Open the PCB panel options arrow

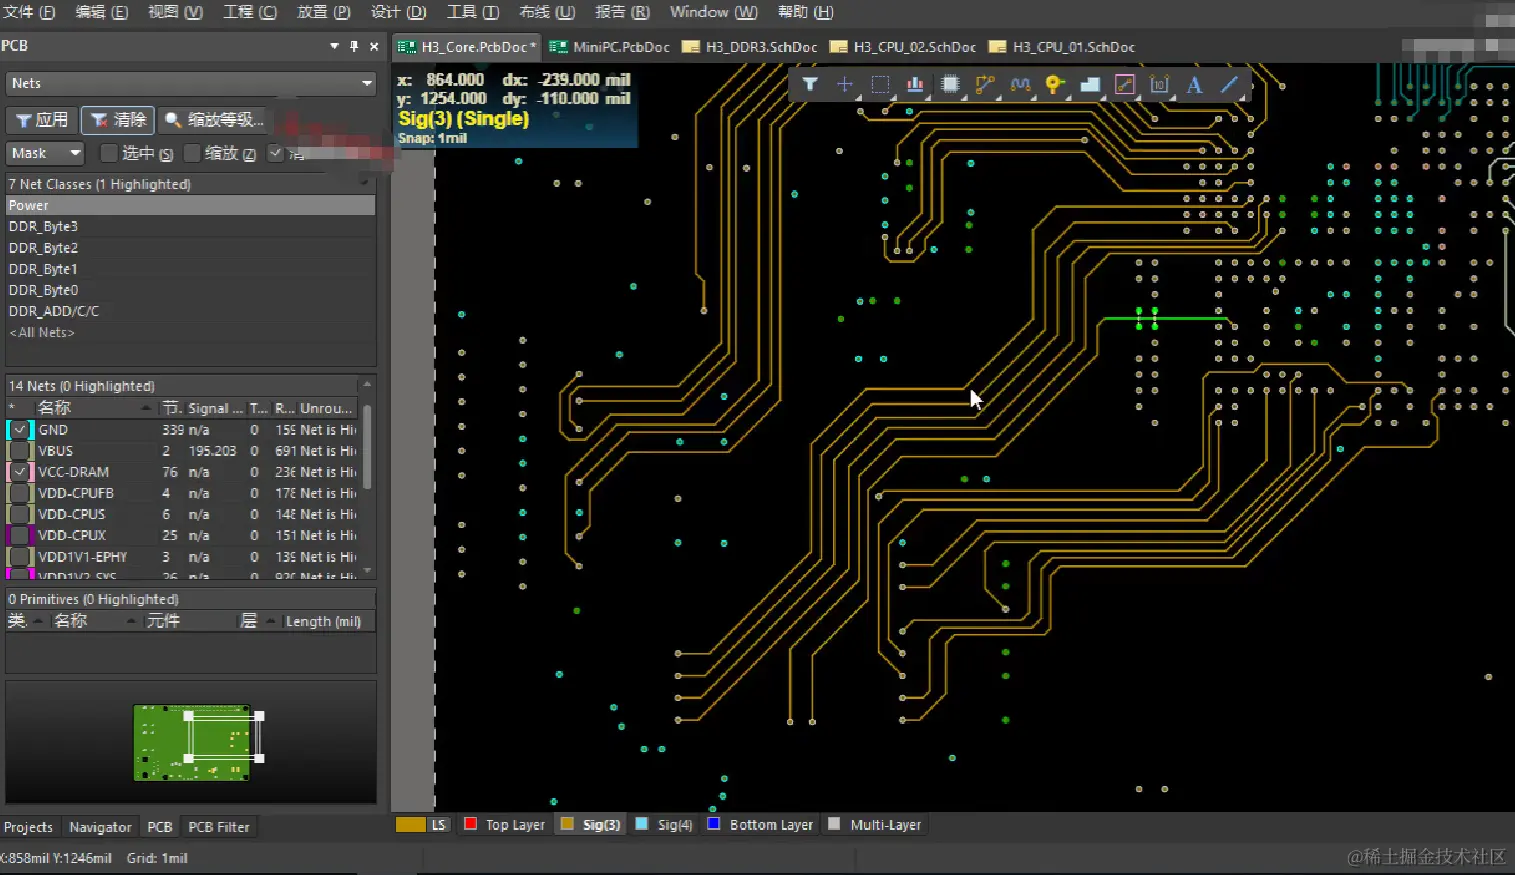point(334,46)
